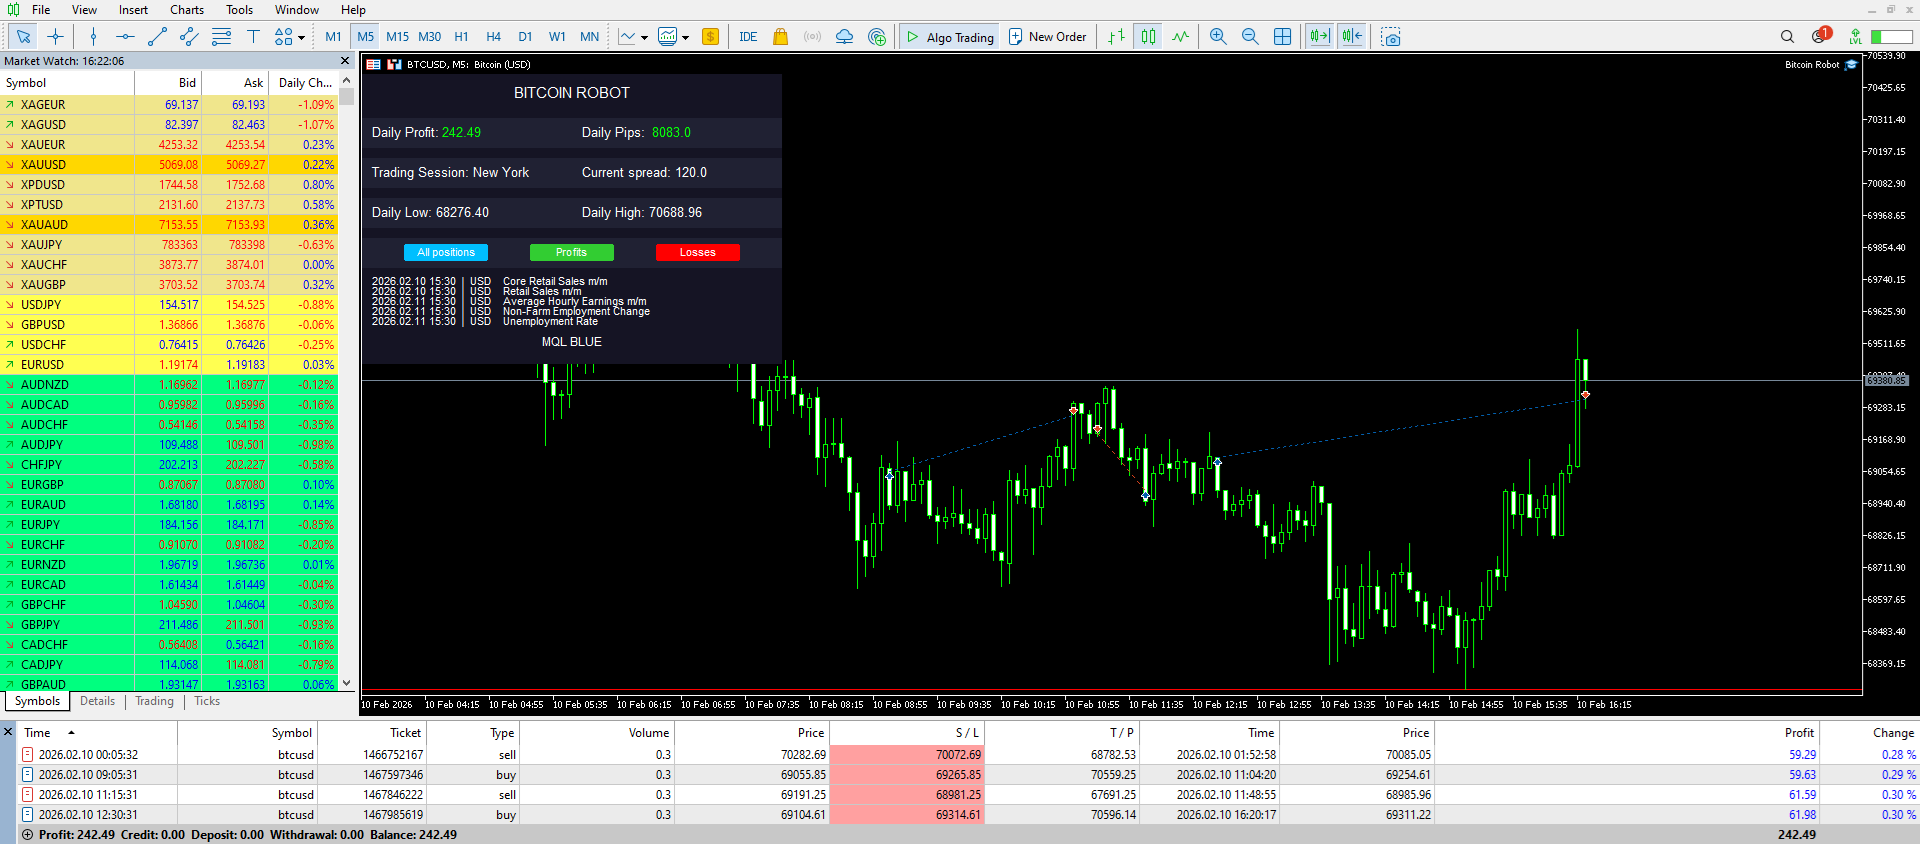1920x844 pixels.
Task: Select the equidistant channel tool
Action: (189, 37)
